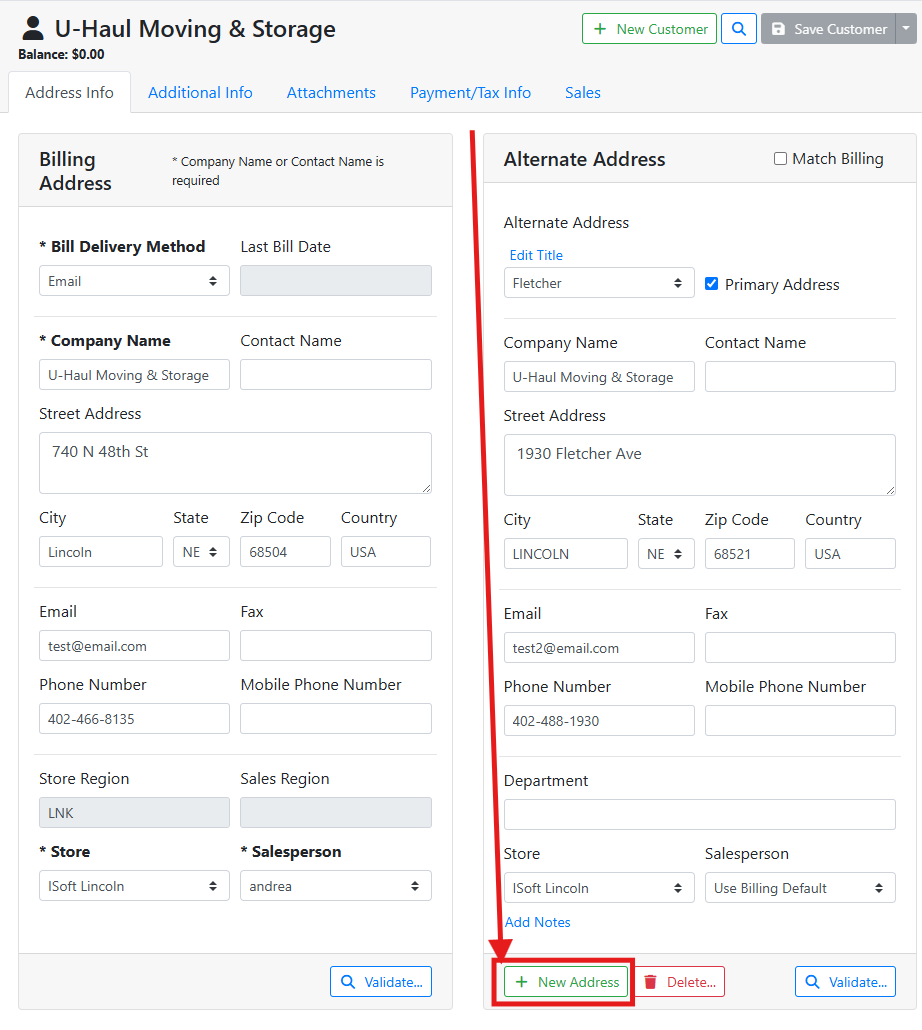Expand the Fletcher alternate address dropdown
The height and width of the screenshot is (1030, 922).
tap(598, 283)
